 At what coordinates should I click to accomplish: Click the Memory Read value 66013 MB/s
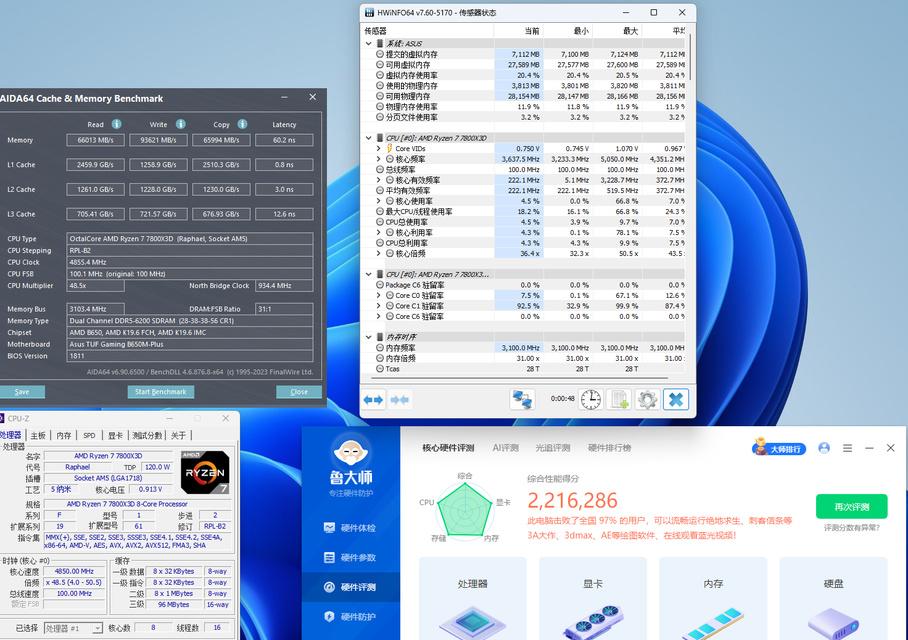pos(96,140)
